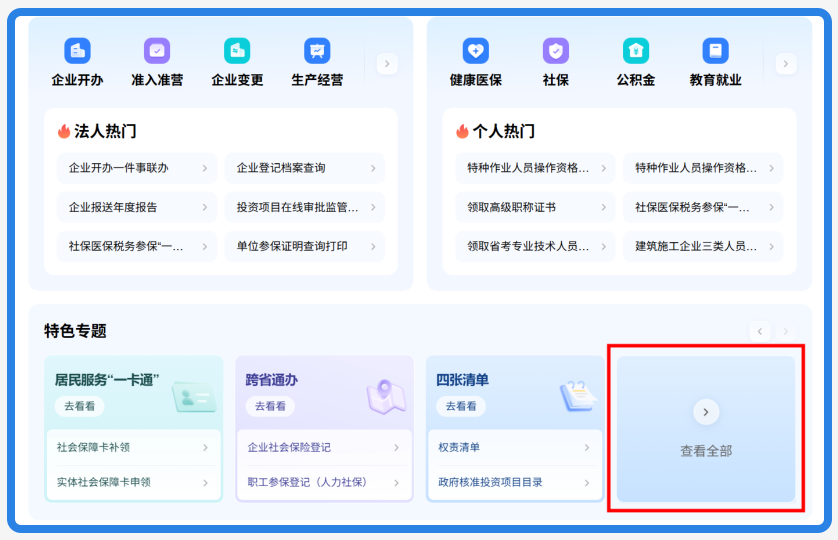The image size is (838, 540).
Task: Click the 教育就业 icon
Action: tap(716, 51)
